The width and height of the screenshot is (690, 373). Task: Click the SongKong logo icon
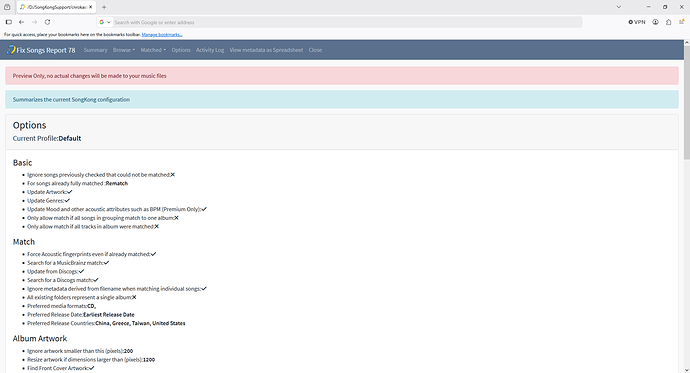click(11, 50)
